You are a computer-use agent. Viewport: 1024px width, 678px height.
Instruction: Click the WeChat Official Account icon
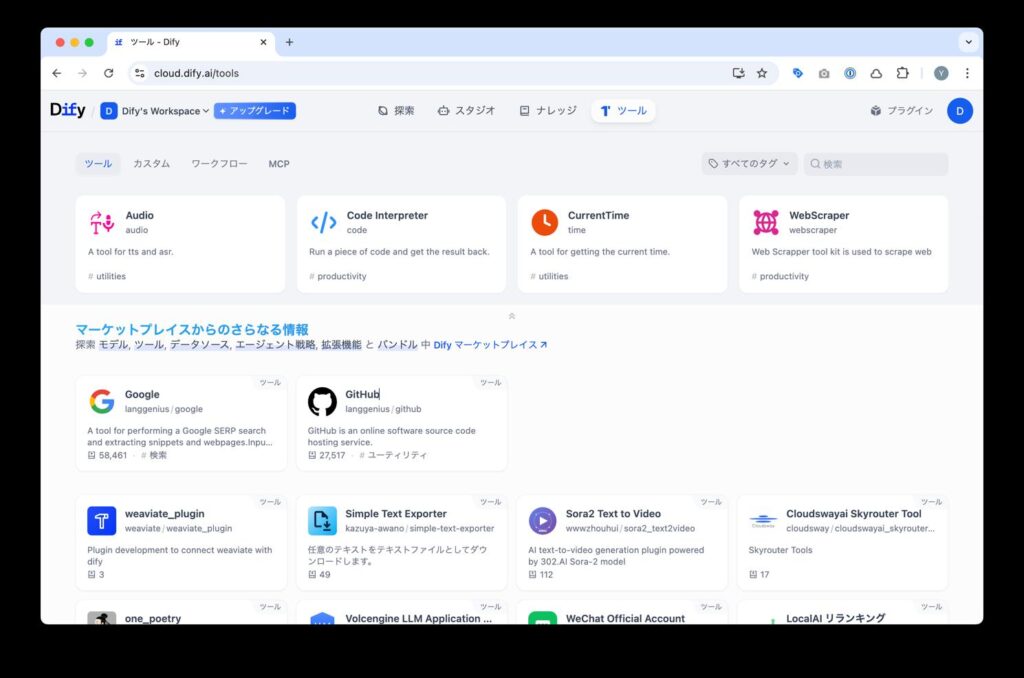(542, 620)
